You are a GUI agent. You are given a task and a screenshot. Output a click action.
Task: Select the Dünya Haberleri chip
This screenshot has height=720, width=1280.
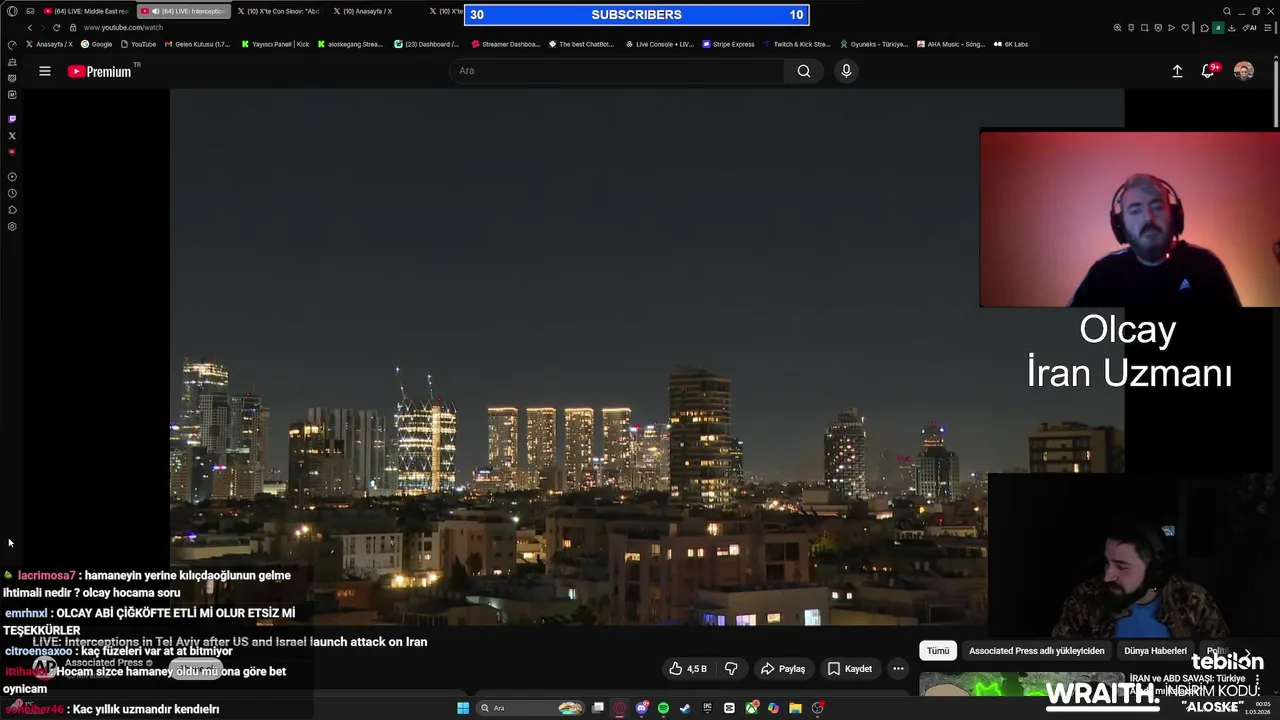[x=1155, y=651]
